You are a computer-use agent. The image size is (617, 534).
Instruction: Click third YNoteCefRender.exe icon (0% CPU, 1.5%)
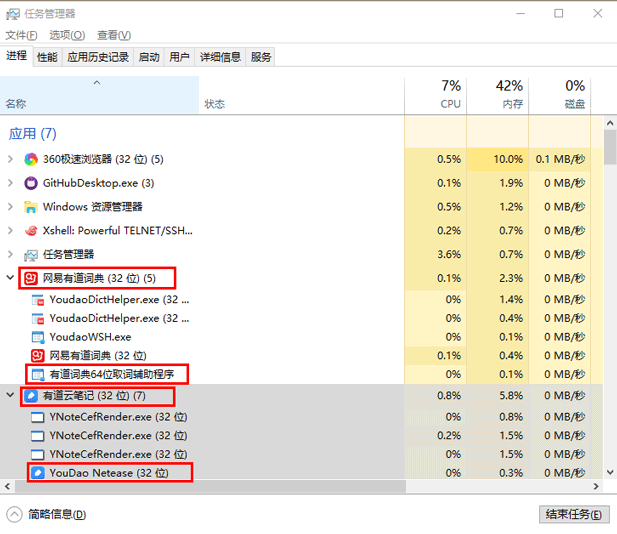tap(38, 455)
